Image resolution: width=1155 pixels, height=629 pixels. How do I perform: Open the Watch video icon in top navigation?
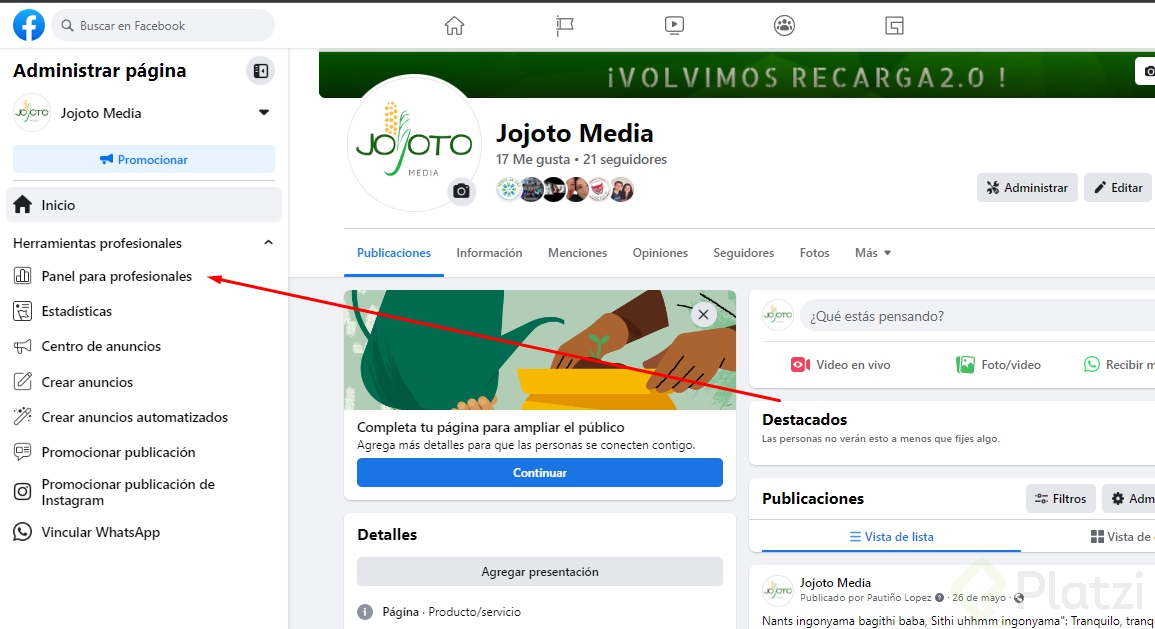[674, 26]
